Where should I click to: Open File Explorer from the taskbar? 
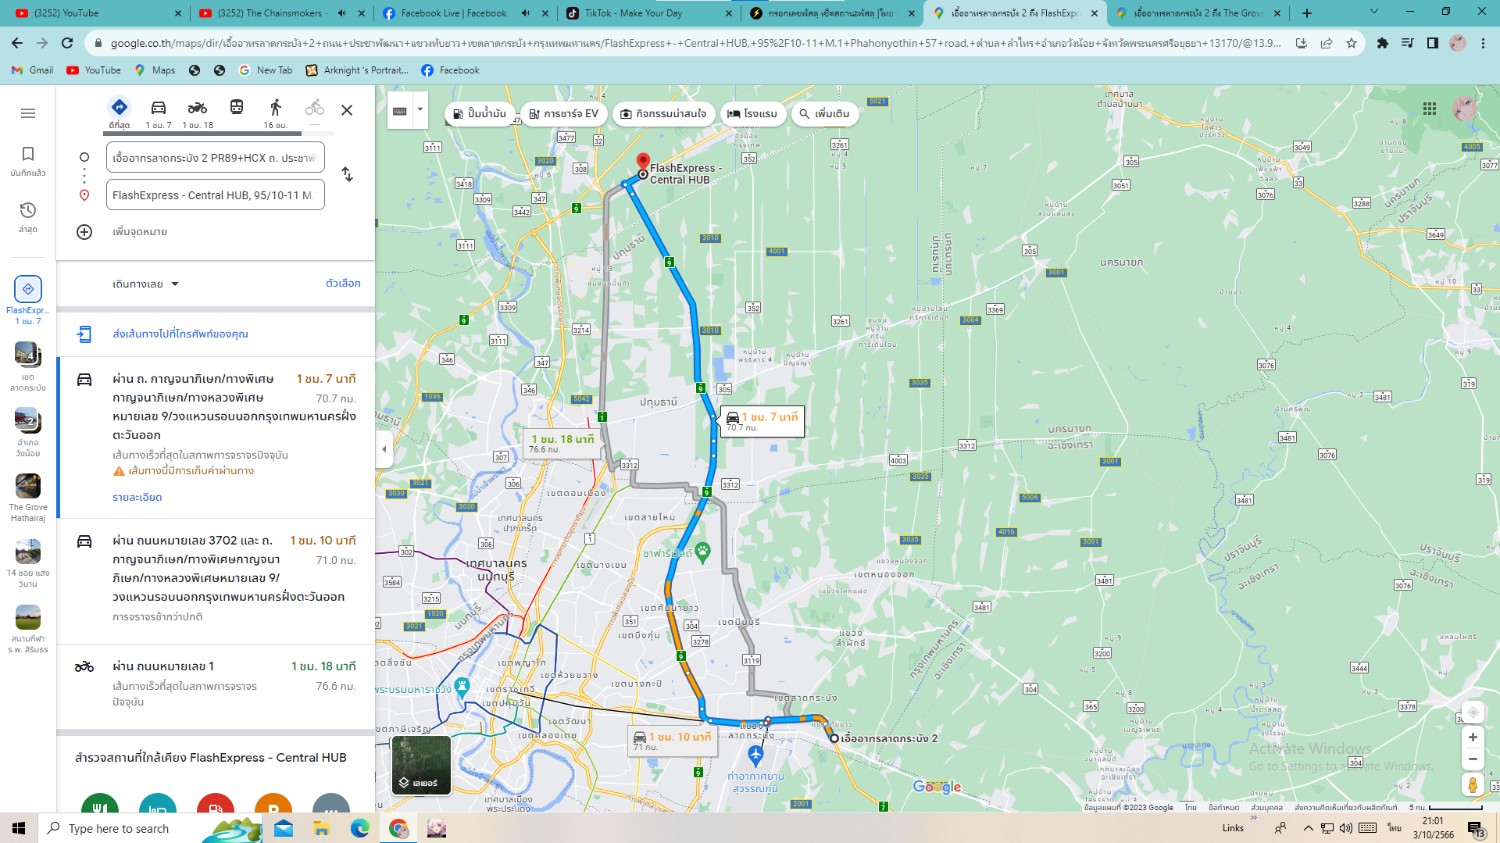point(321,828)
